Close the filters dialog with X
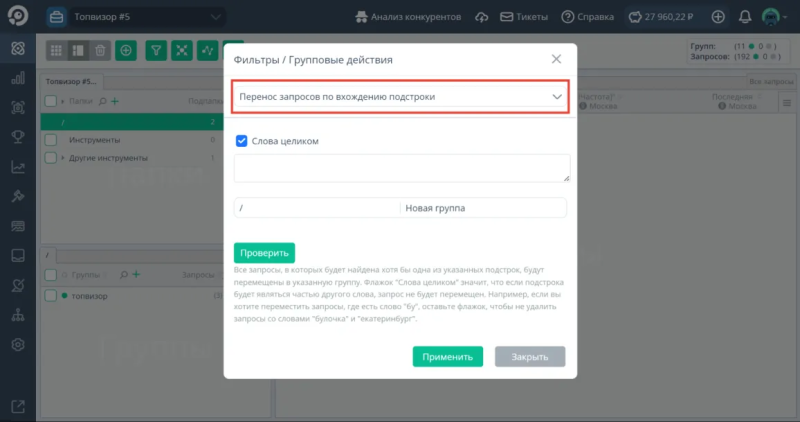 click(557, 60)
